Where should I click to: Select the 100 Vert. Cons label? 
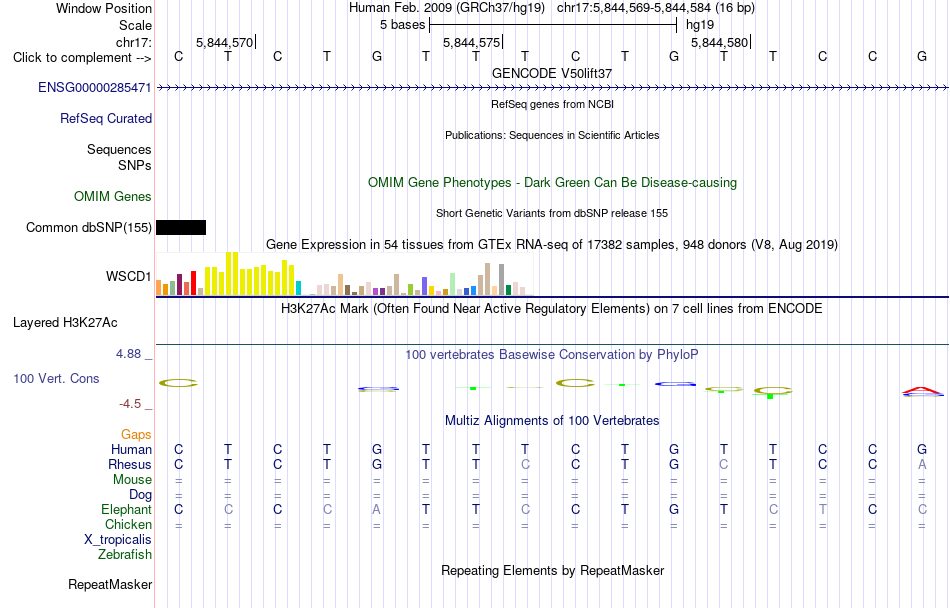(x=56, y=378)
